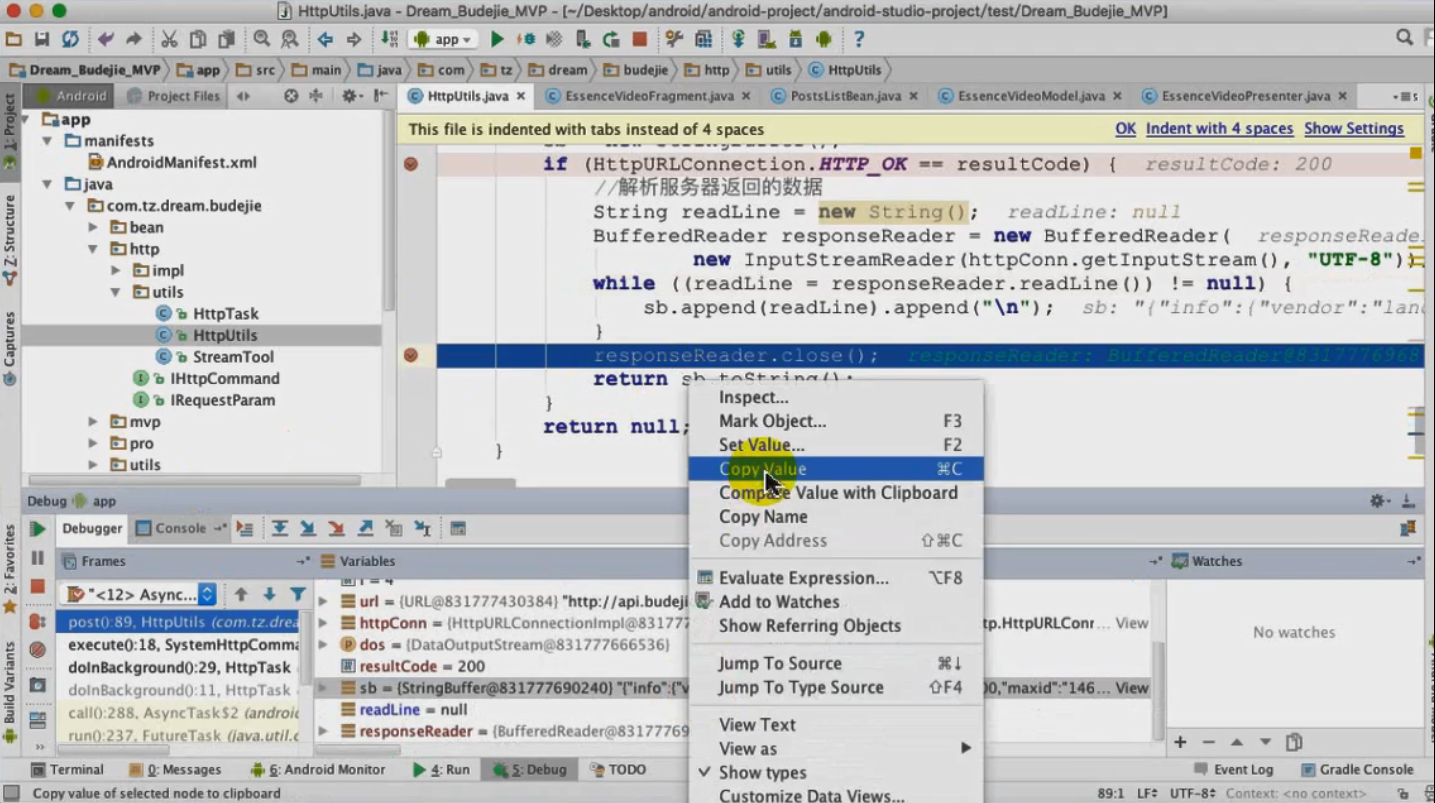Click Mute Breakpoints icon in Debug sidebar
The image size is (1435, 803).
(x=38, y=650)
